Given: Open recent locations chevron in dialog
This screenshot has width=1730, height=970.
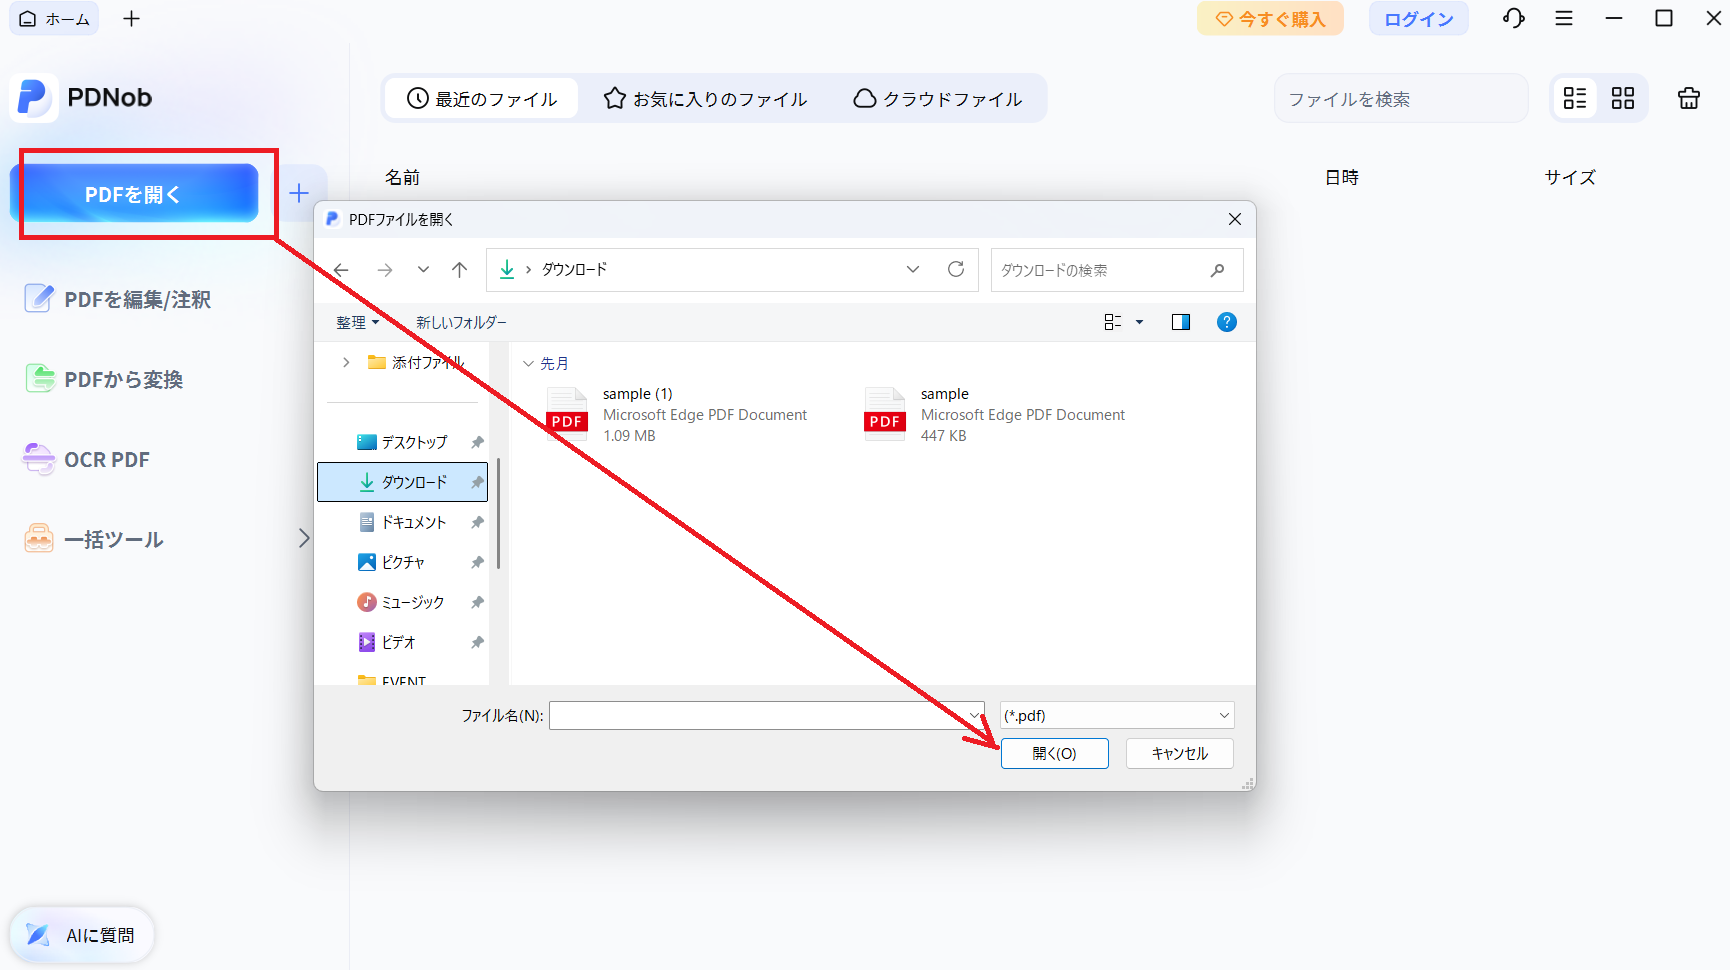Looking at the screenshot, I should [423, 270].
